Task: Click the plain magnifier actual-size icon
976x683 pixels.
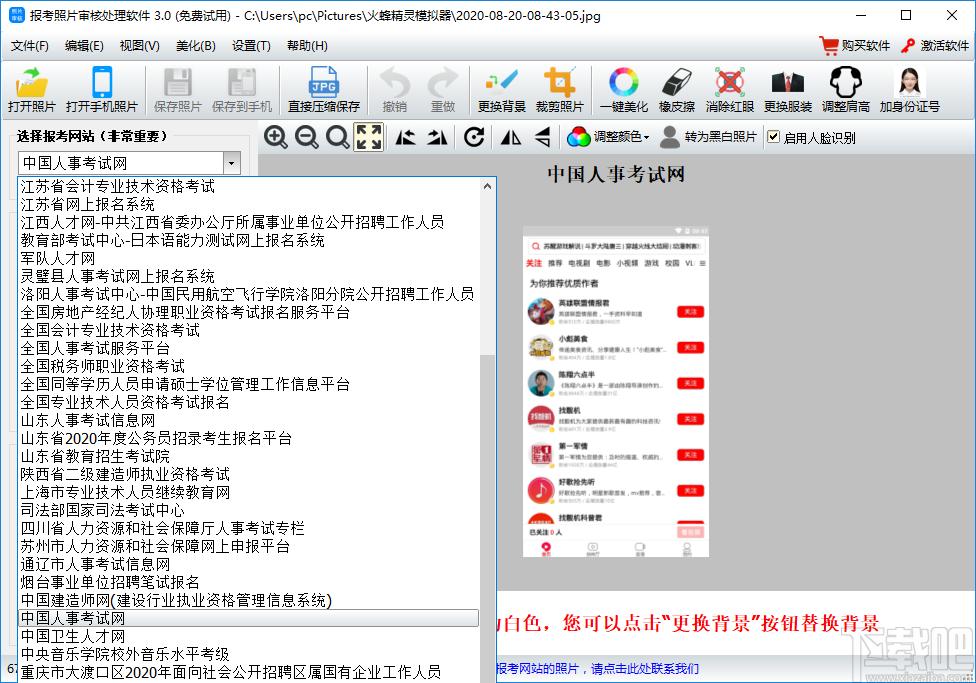Action: [337, 136]
